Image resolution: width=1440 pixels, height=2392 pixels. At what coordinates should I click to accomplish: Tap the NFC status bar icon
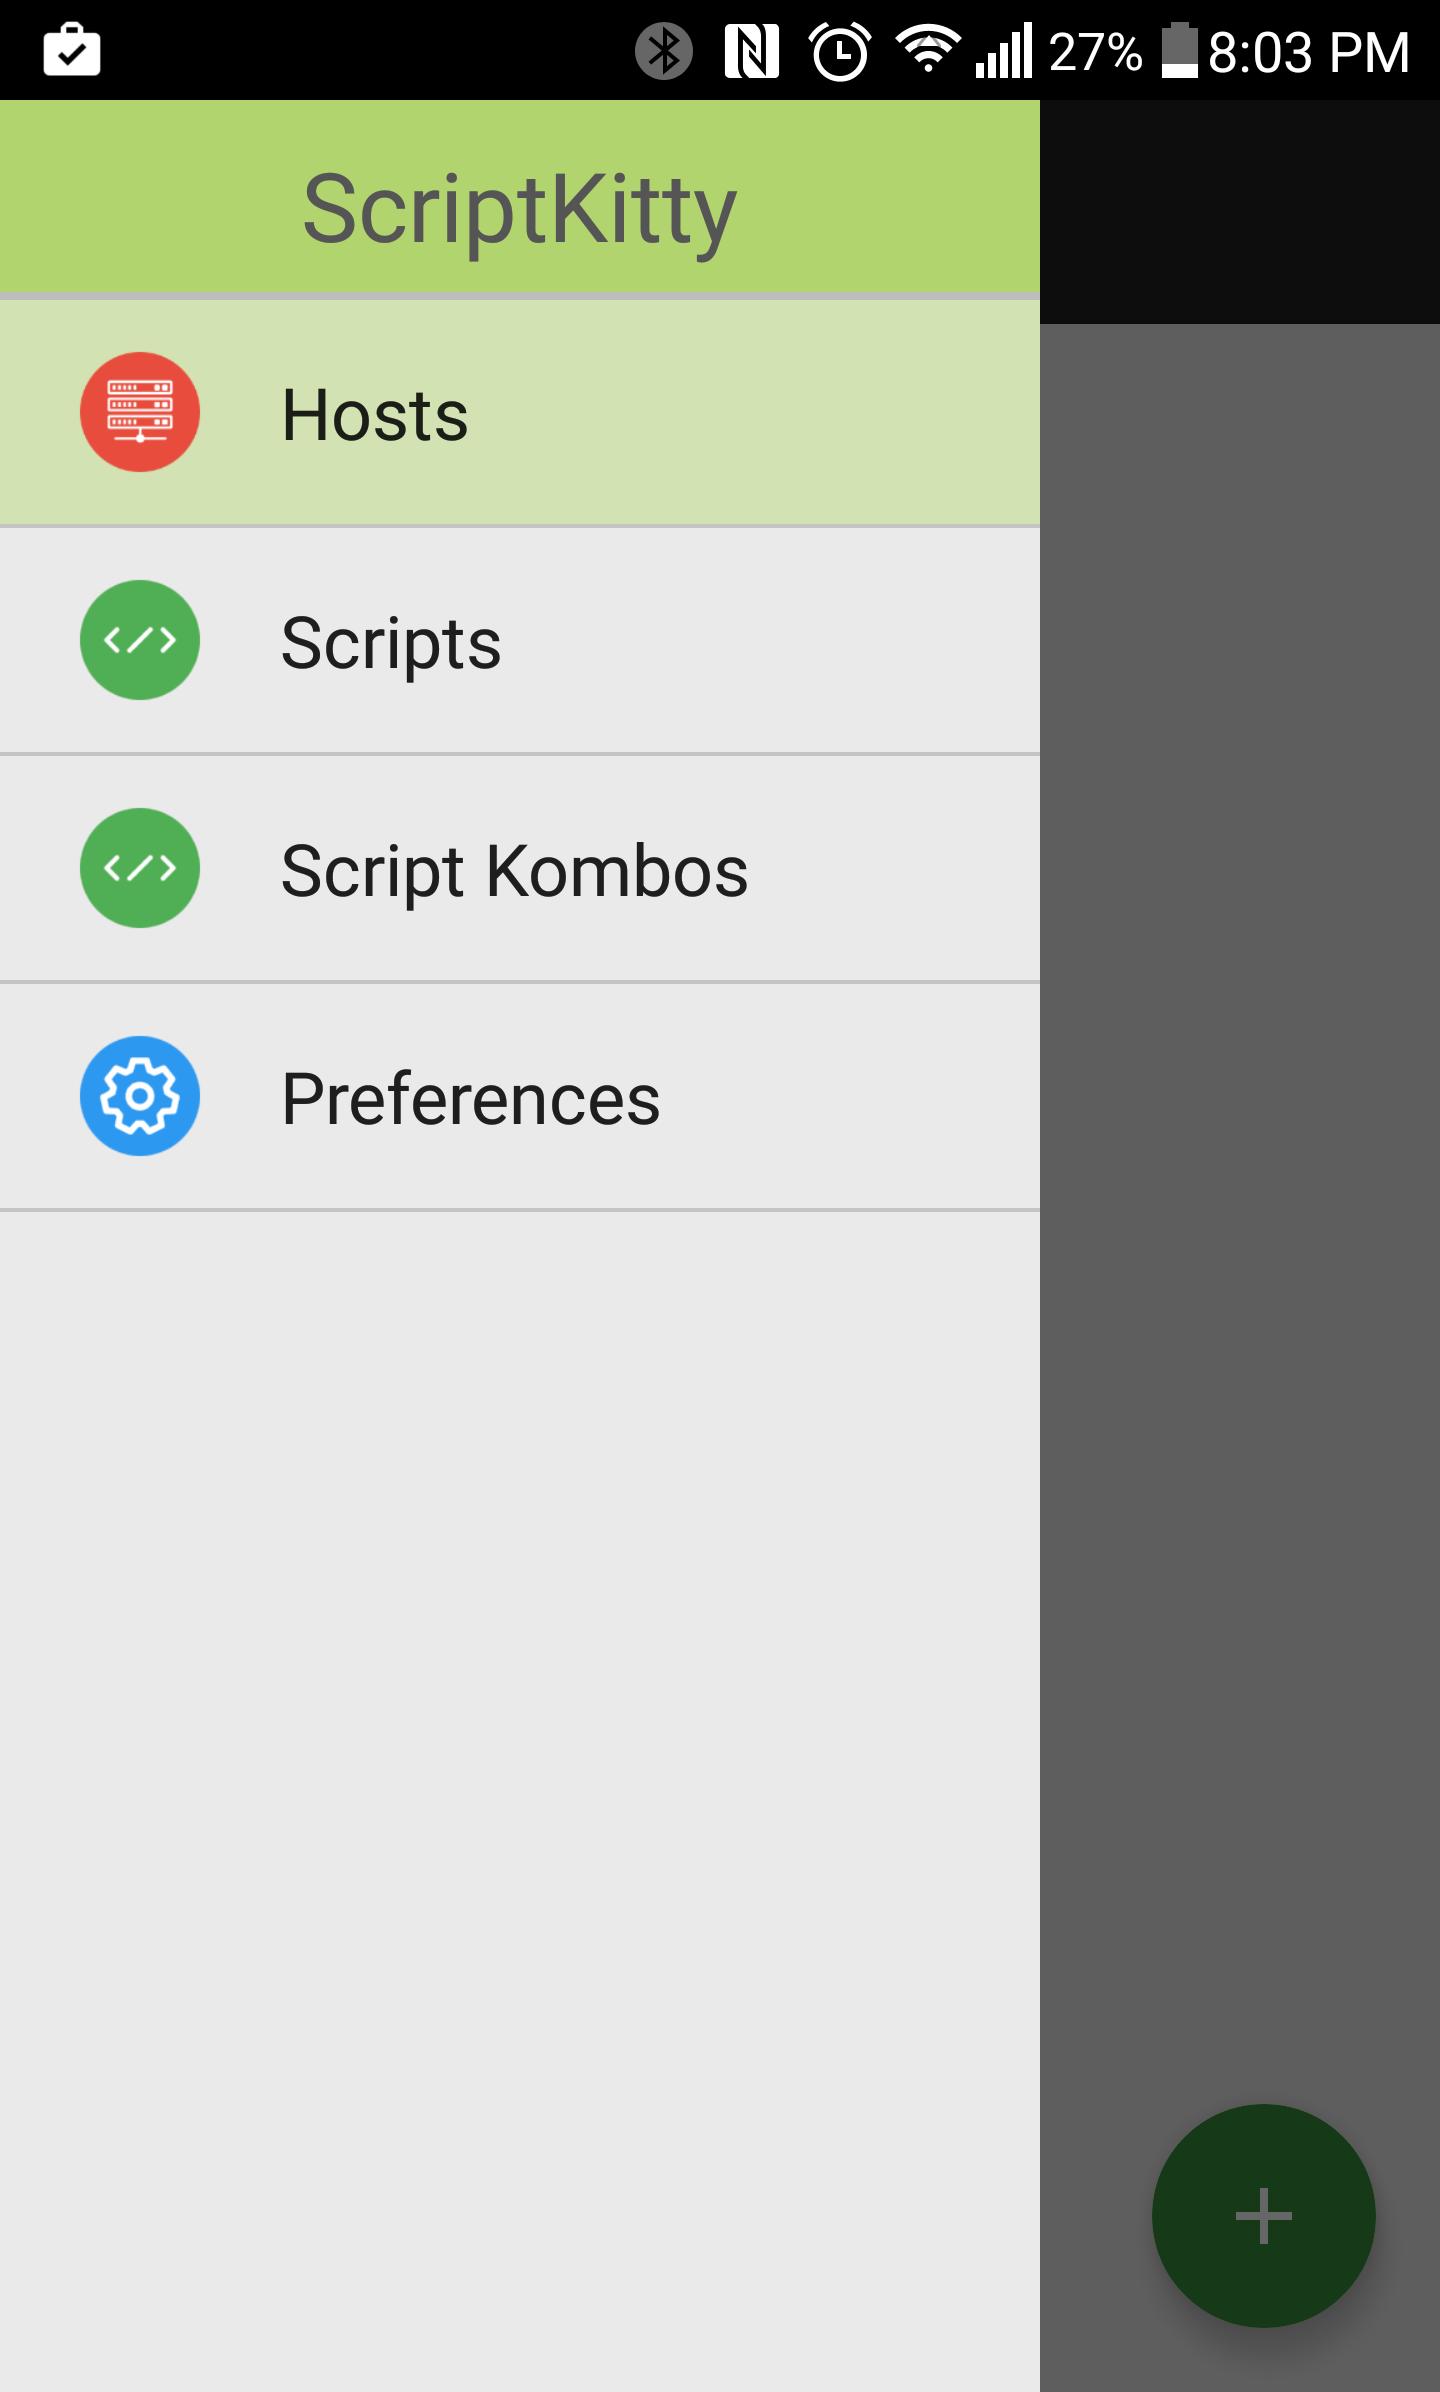[x=751, y=51]
